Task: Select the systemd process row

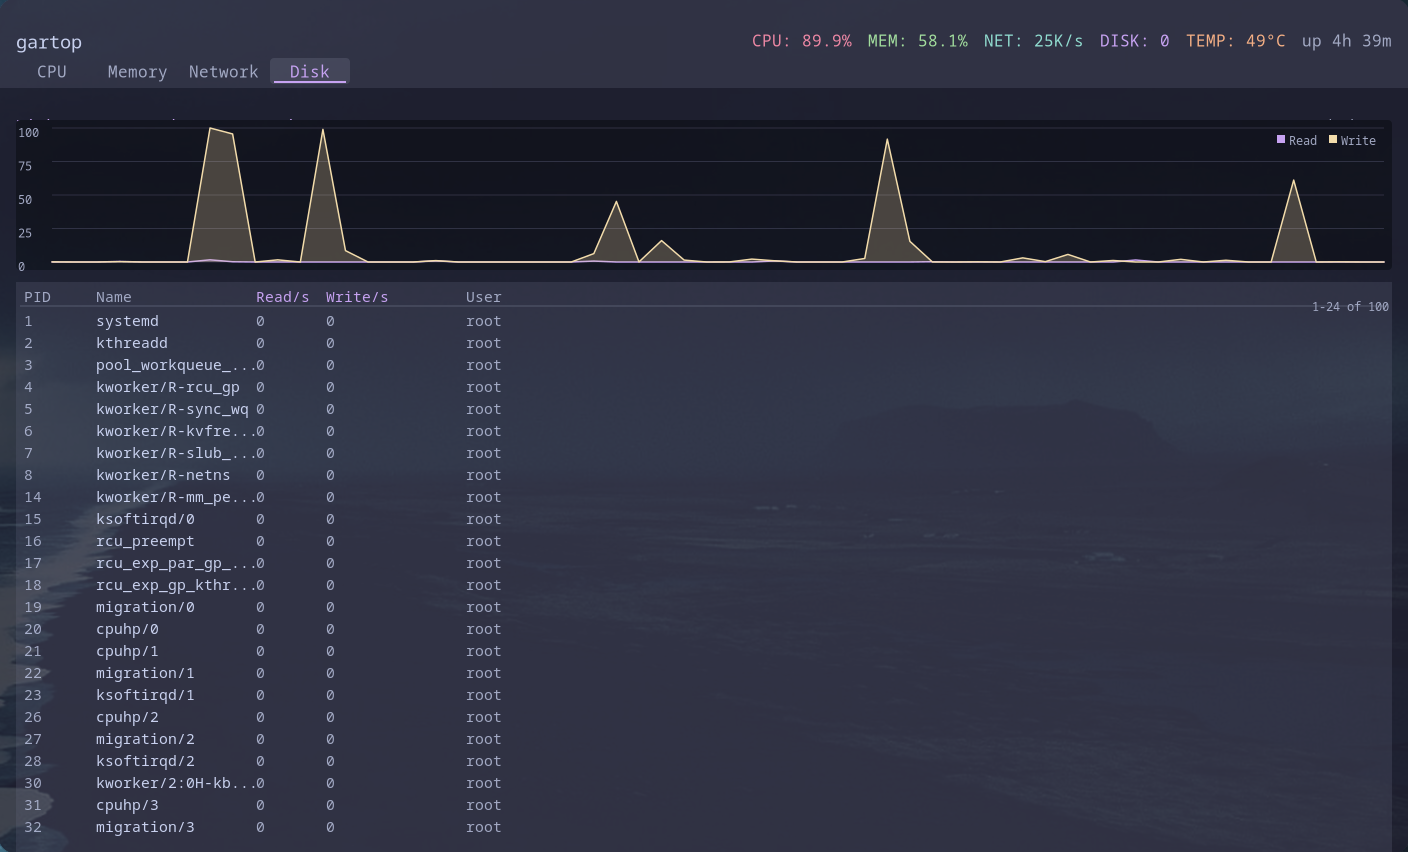Action: click(x=127, y=321)
